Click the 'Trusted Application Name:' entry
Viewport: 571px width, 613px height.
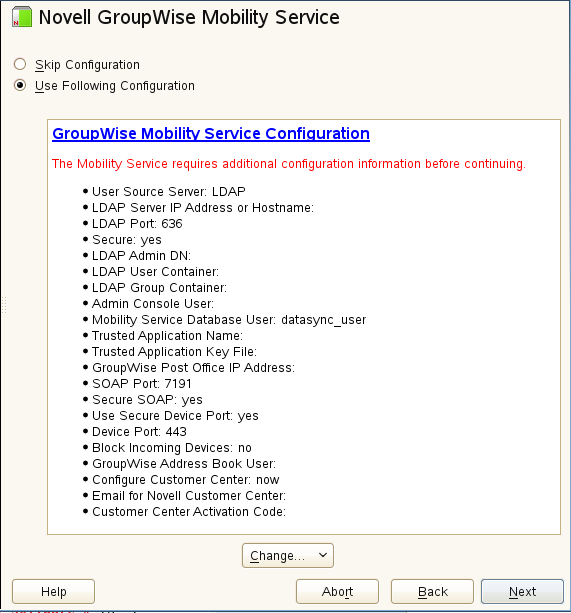coord(167,336)
